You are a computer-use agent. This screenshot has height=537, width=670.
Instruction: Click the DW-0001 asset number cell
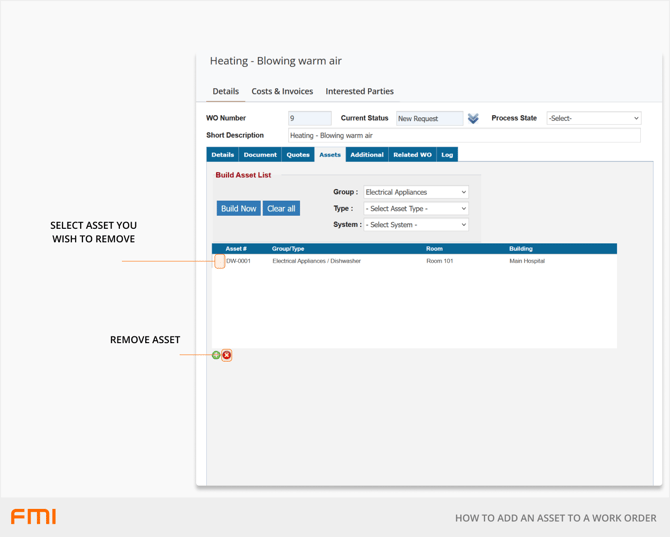[x=238, y=261]
